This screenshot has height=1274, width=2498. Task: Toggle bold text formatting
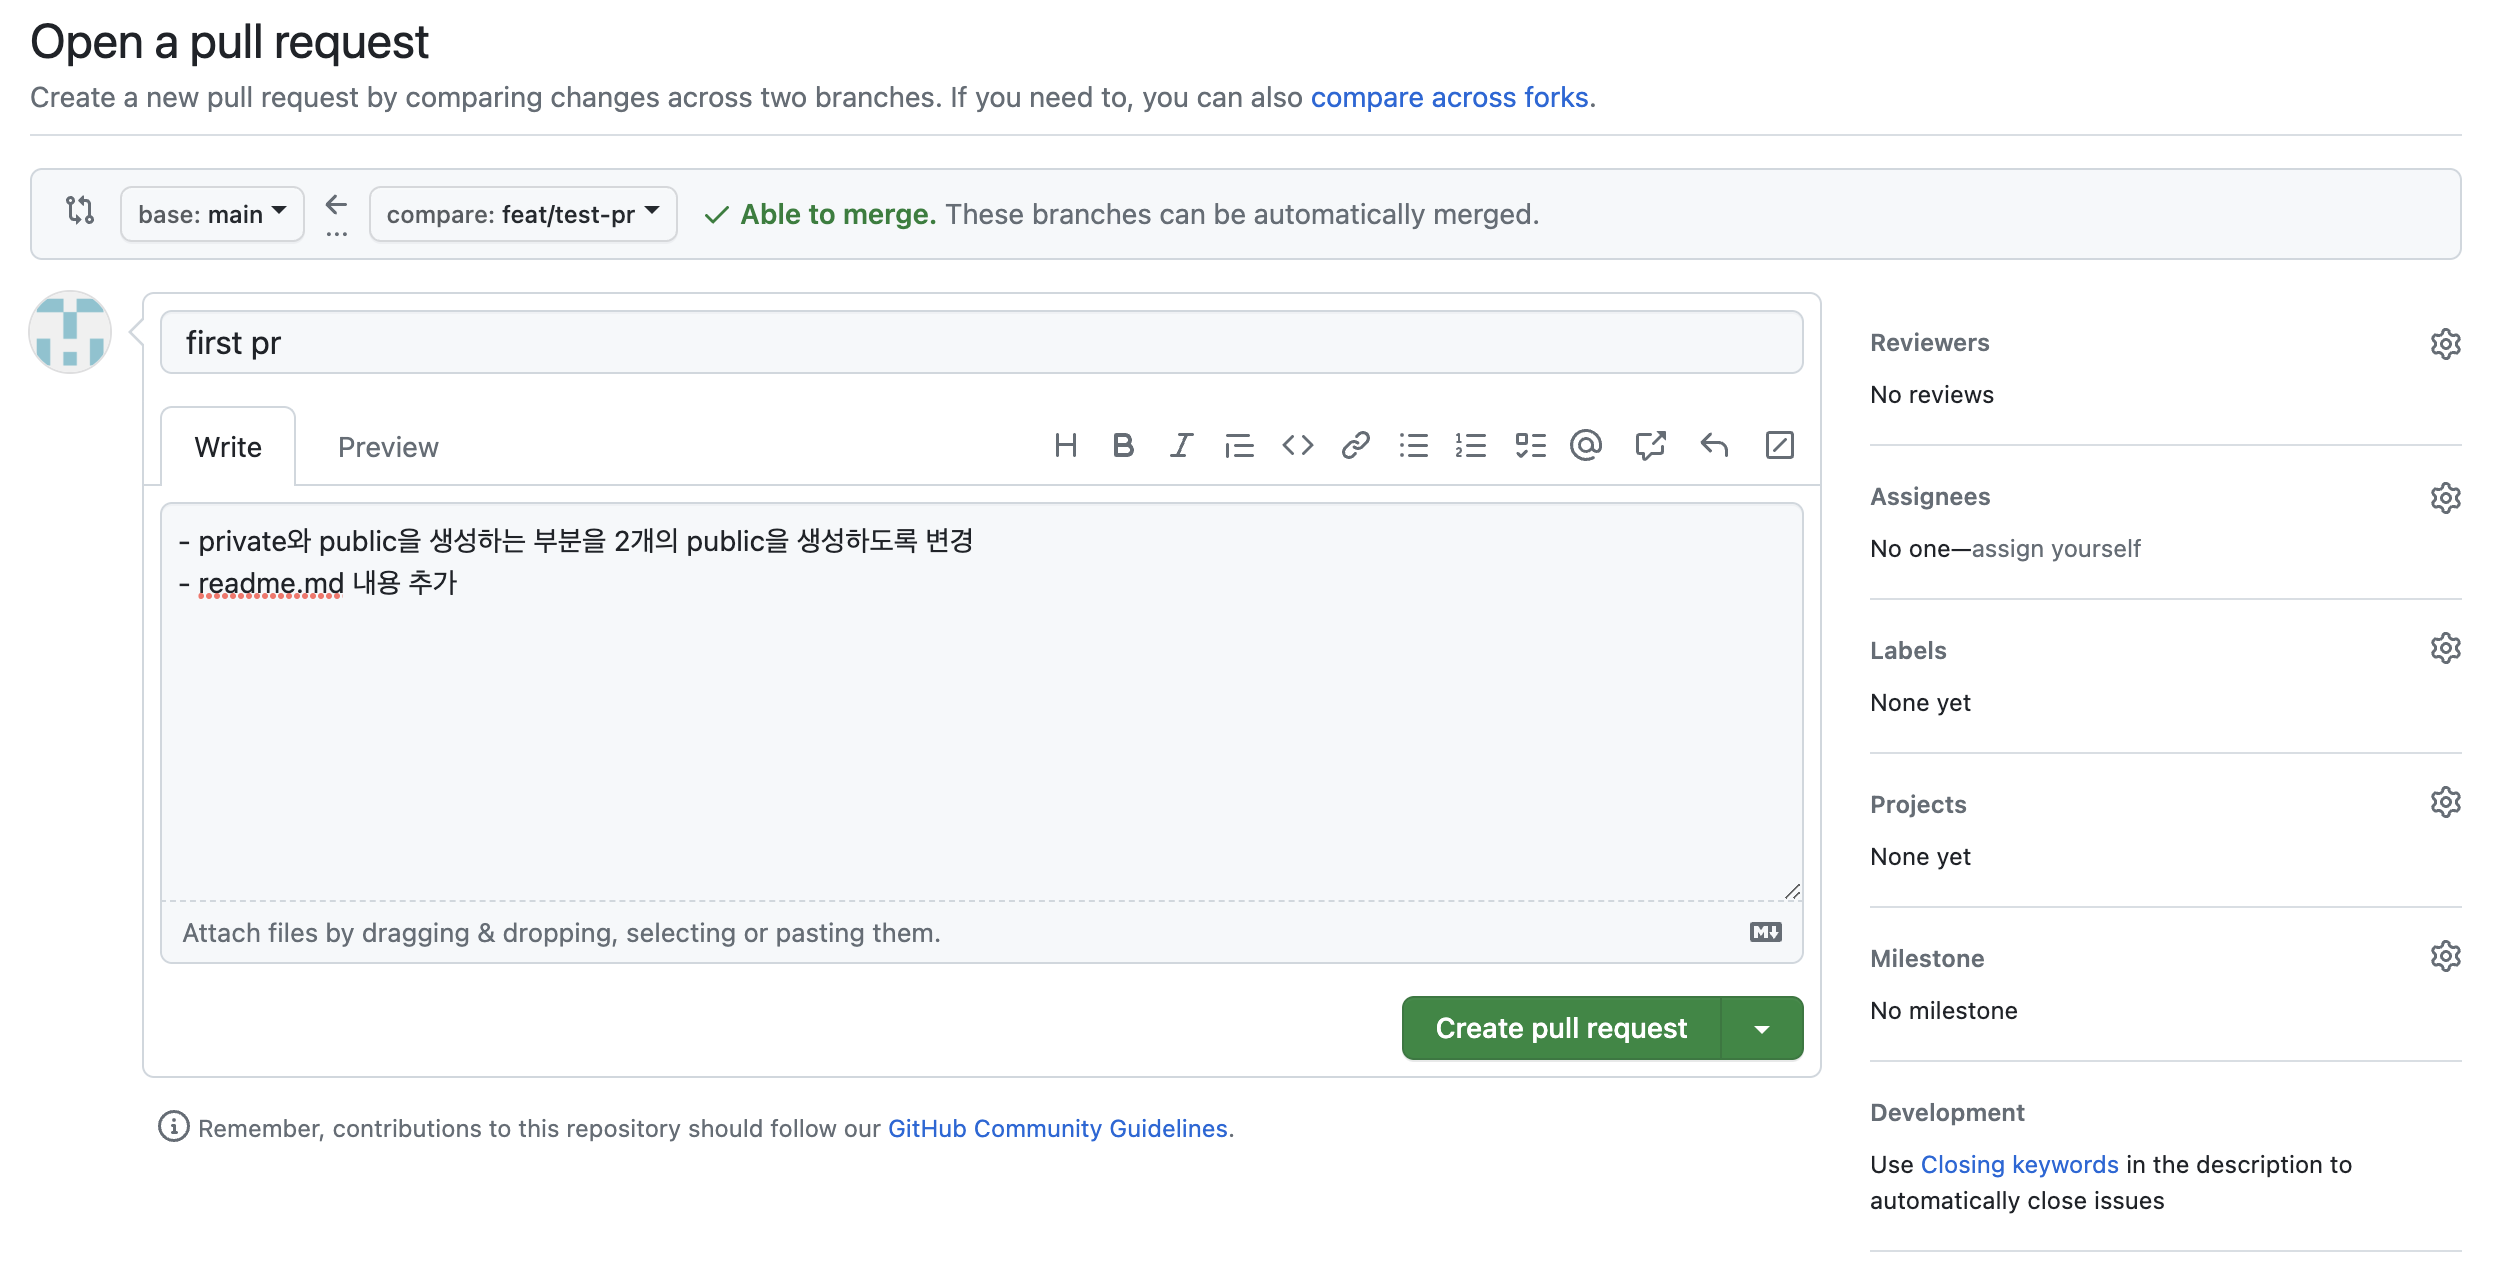1123,446
